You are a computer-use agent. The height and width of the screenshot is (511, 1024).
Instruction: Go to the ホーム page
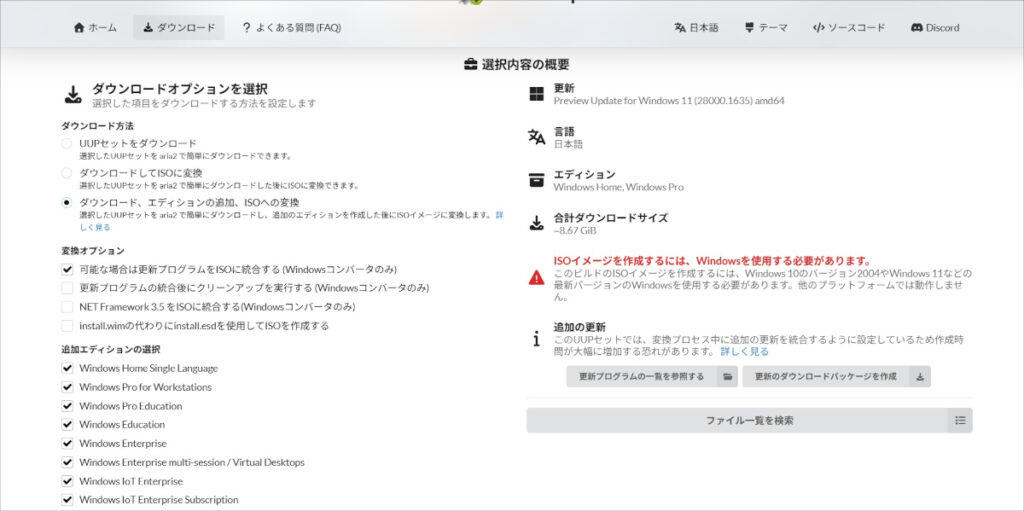click(95, 28)
